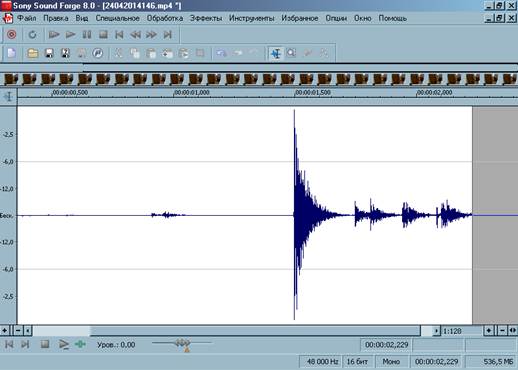Open the Инструменты menu
This screenshot has height=370, width=518.
[x=251, y=18]
